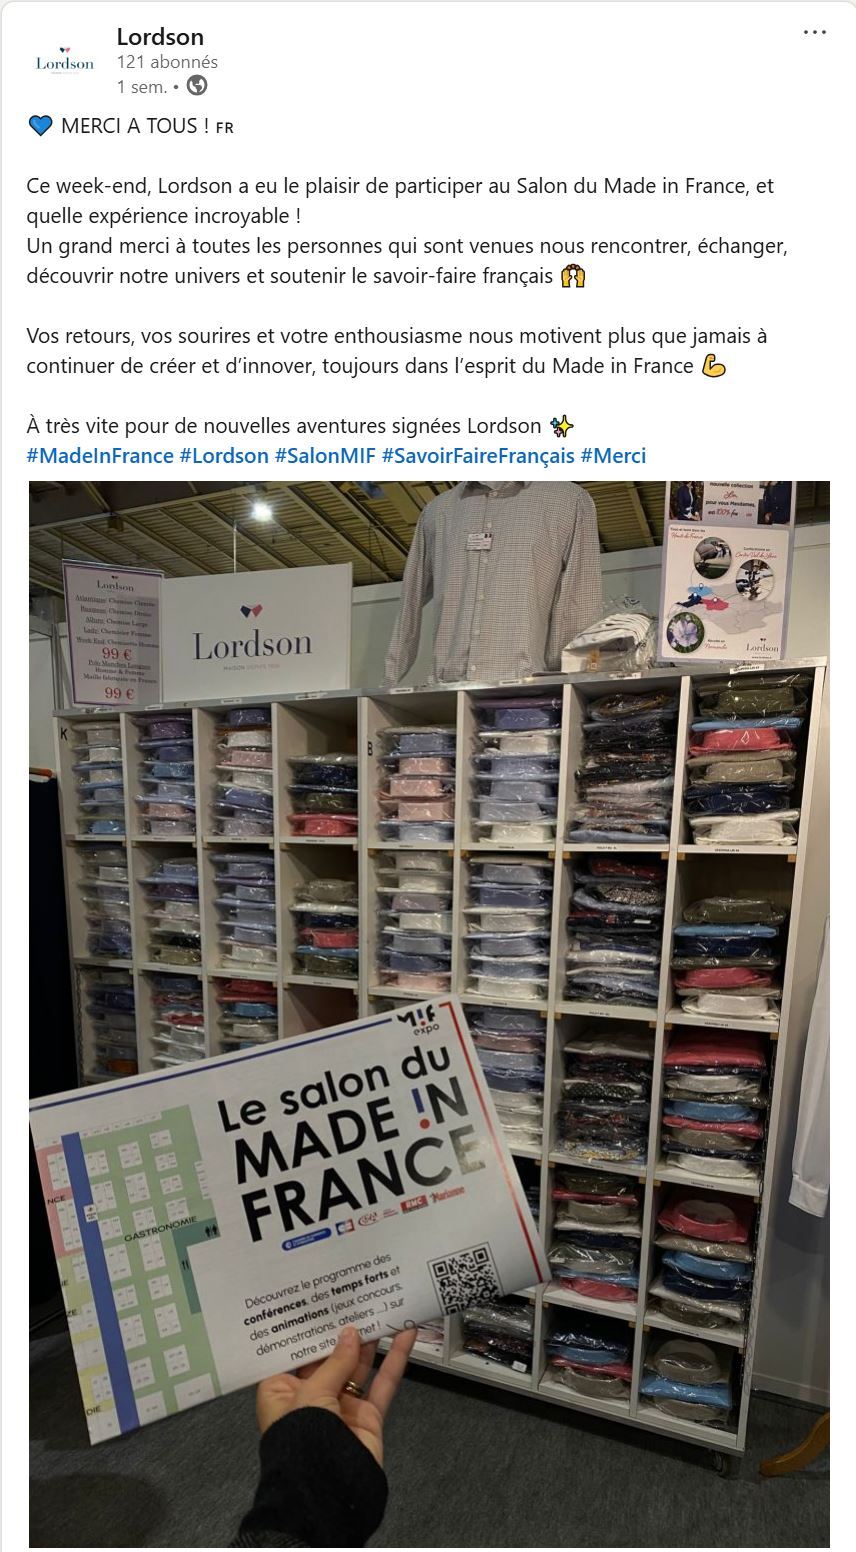Click the Lordson sign in the photo
Screen dimensions: 856x1552
pos(252,639)
